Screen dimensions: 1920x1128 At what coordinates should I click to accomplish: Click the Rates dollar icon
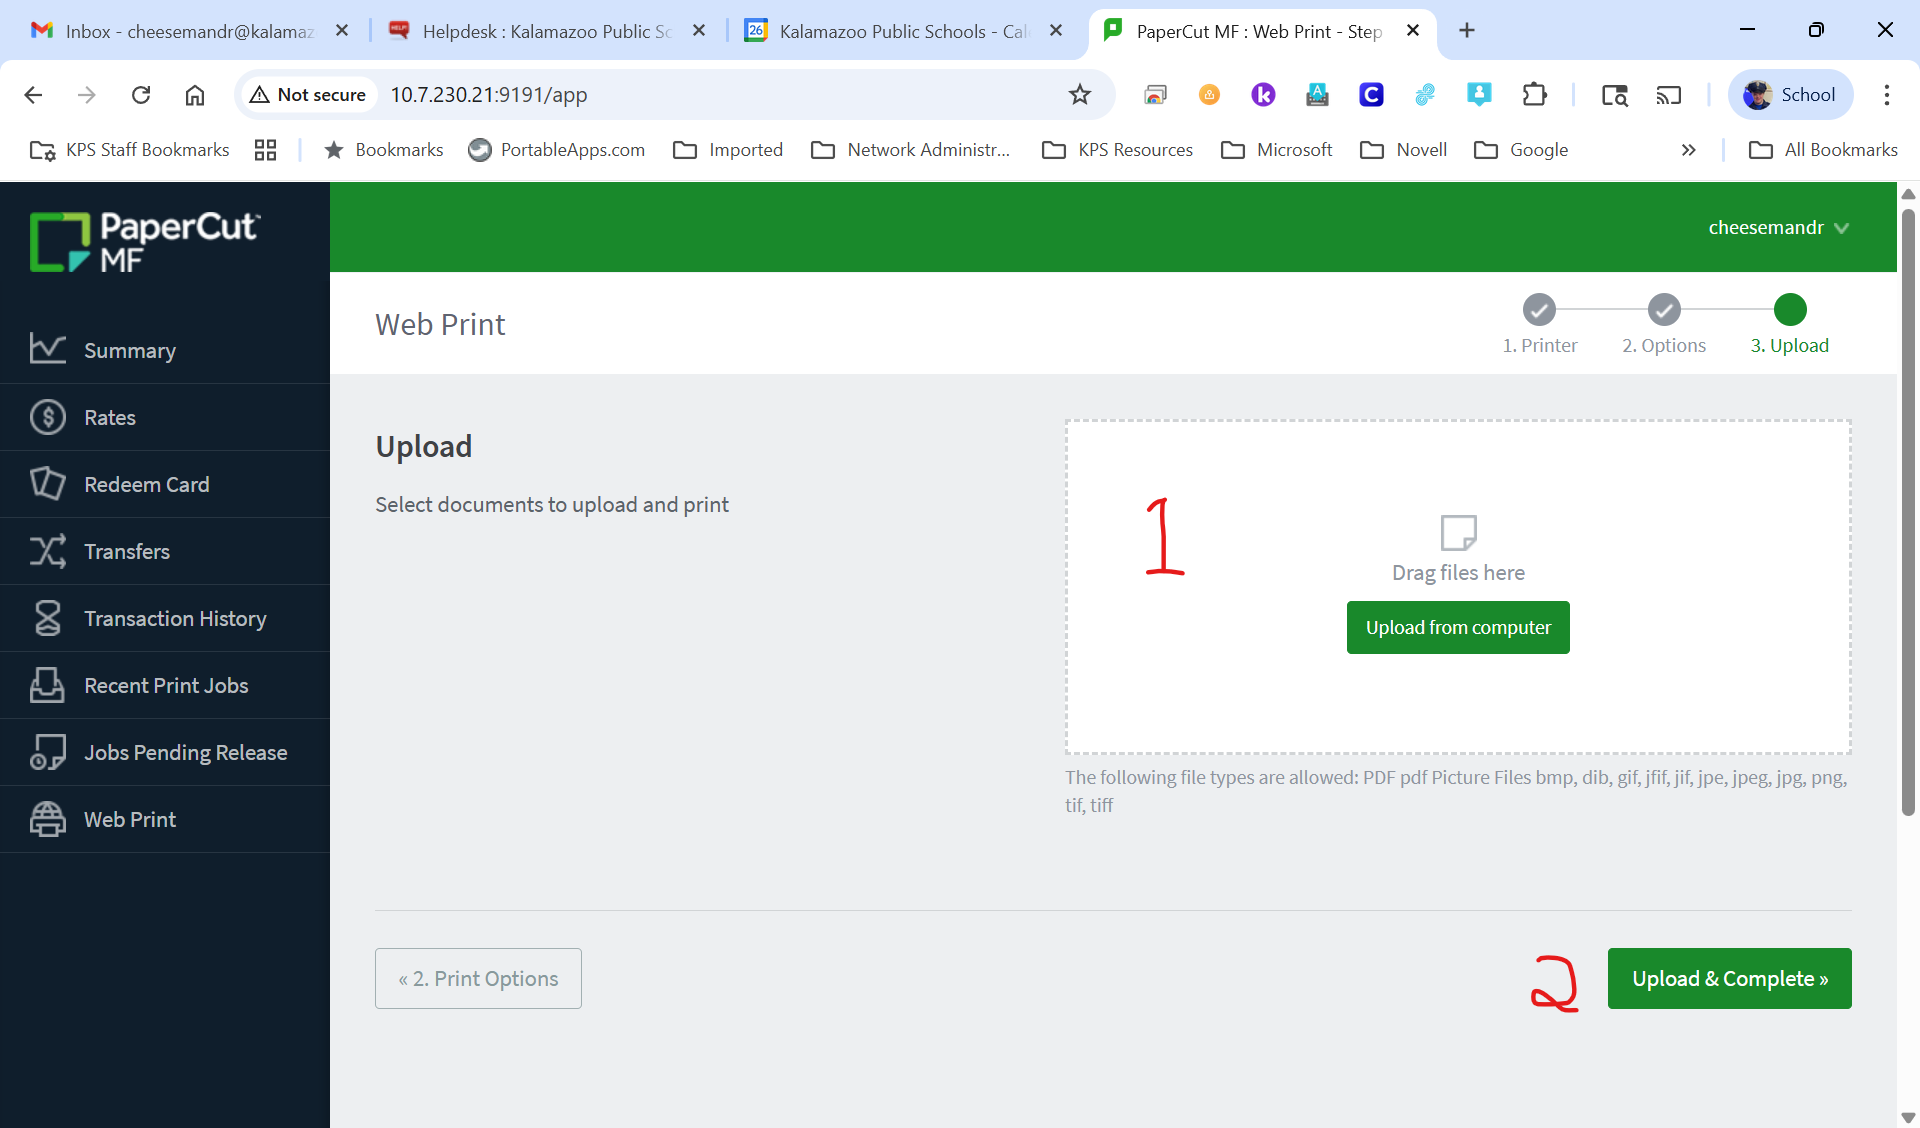tap(47, 417)
